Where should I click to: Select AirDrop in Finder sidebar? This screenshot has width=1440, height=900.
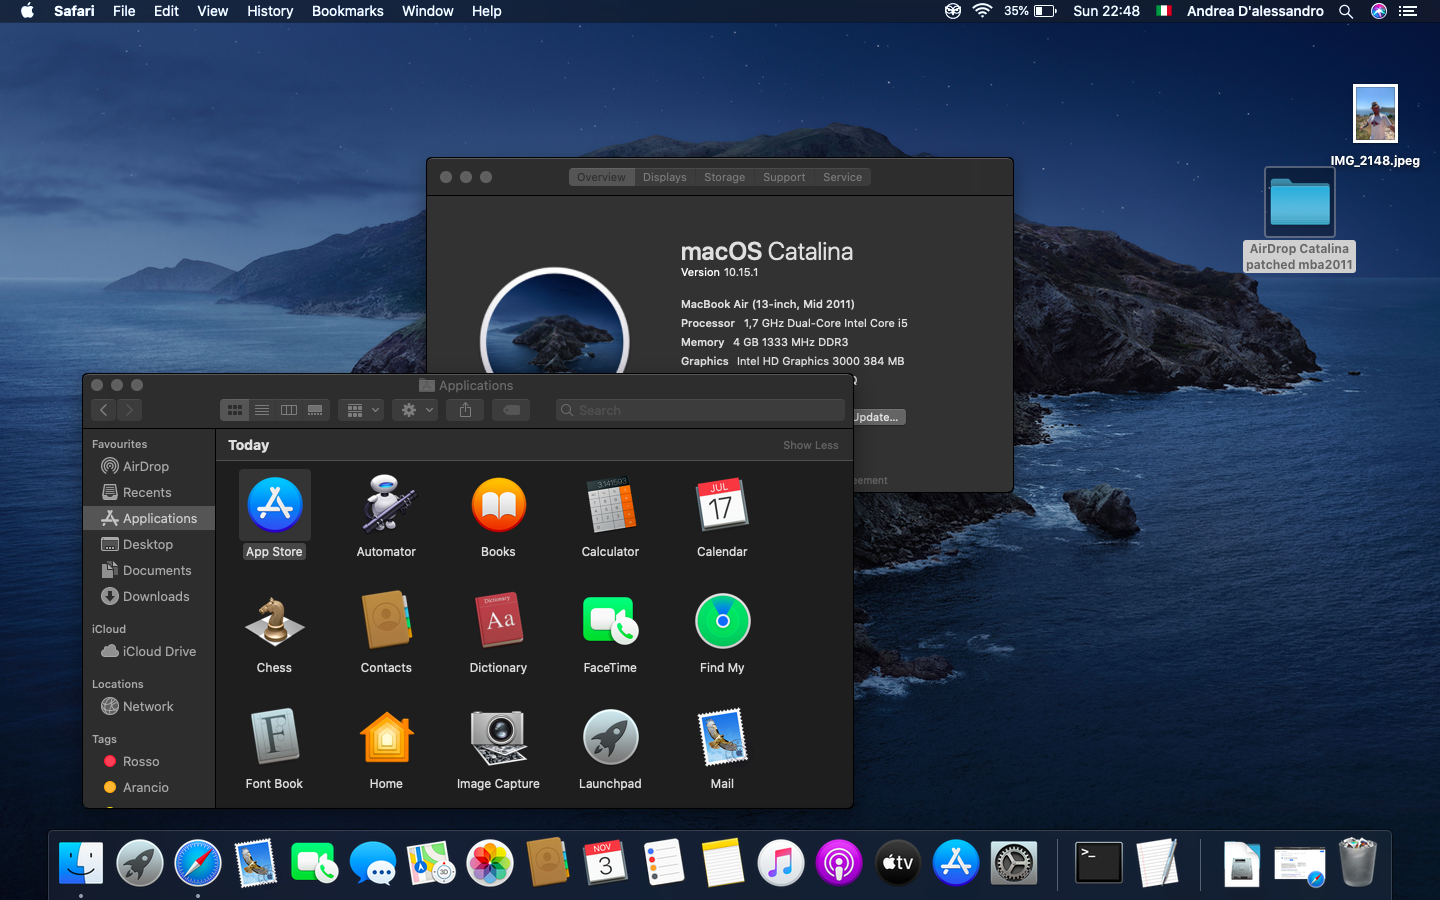pyautogui.click(x=148, y=466)
